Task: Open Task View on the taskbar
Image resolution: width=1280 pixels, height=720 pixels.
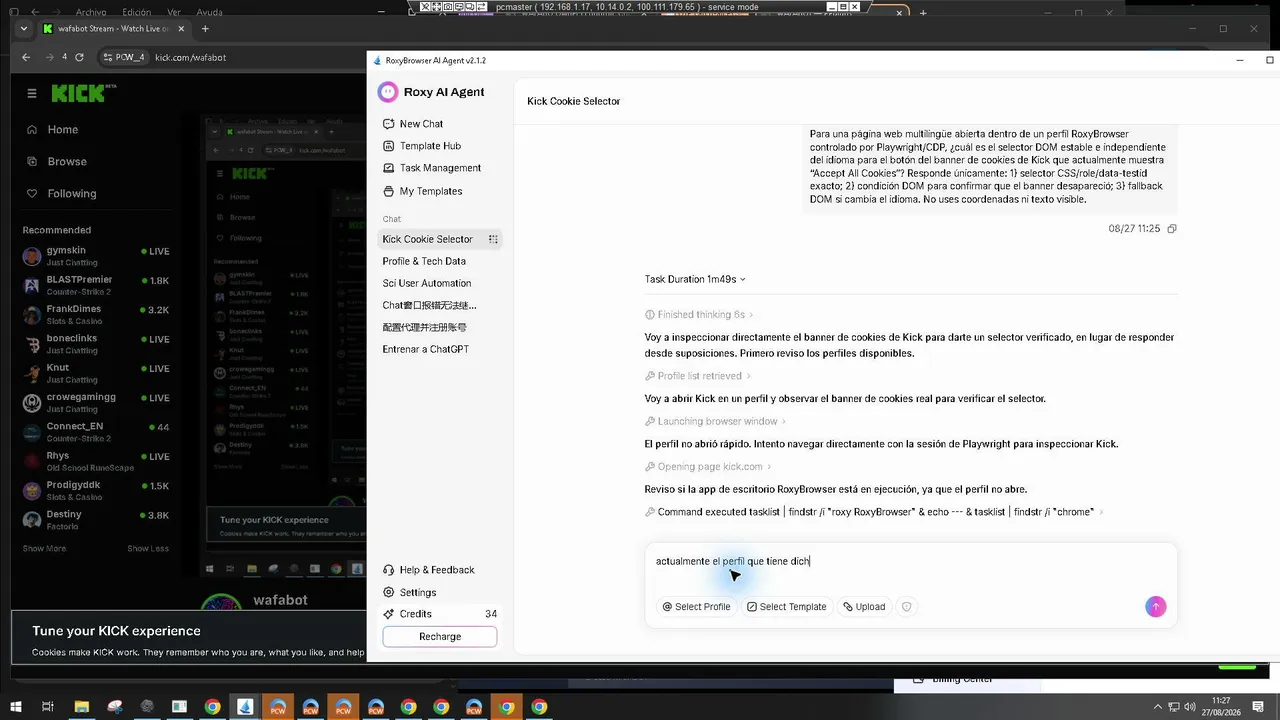Action: tap(48, 707)
